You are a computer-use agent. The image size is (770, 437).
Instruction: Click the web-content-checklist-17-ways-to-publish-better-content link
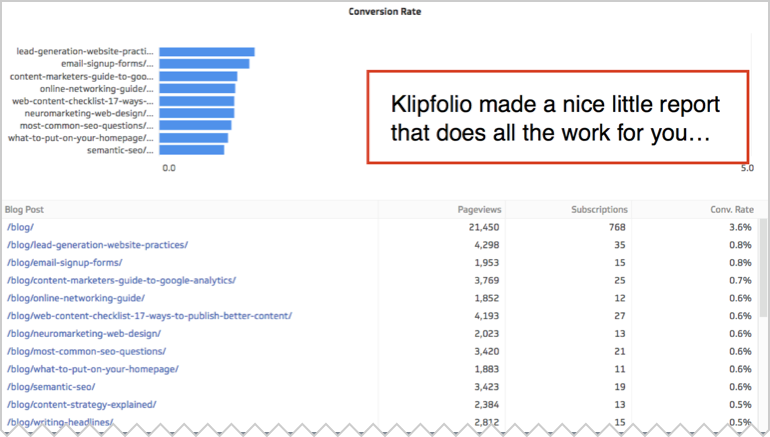coord(149,316)
